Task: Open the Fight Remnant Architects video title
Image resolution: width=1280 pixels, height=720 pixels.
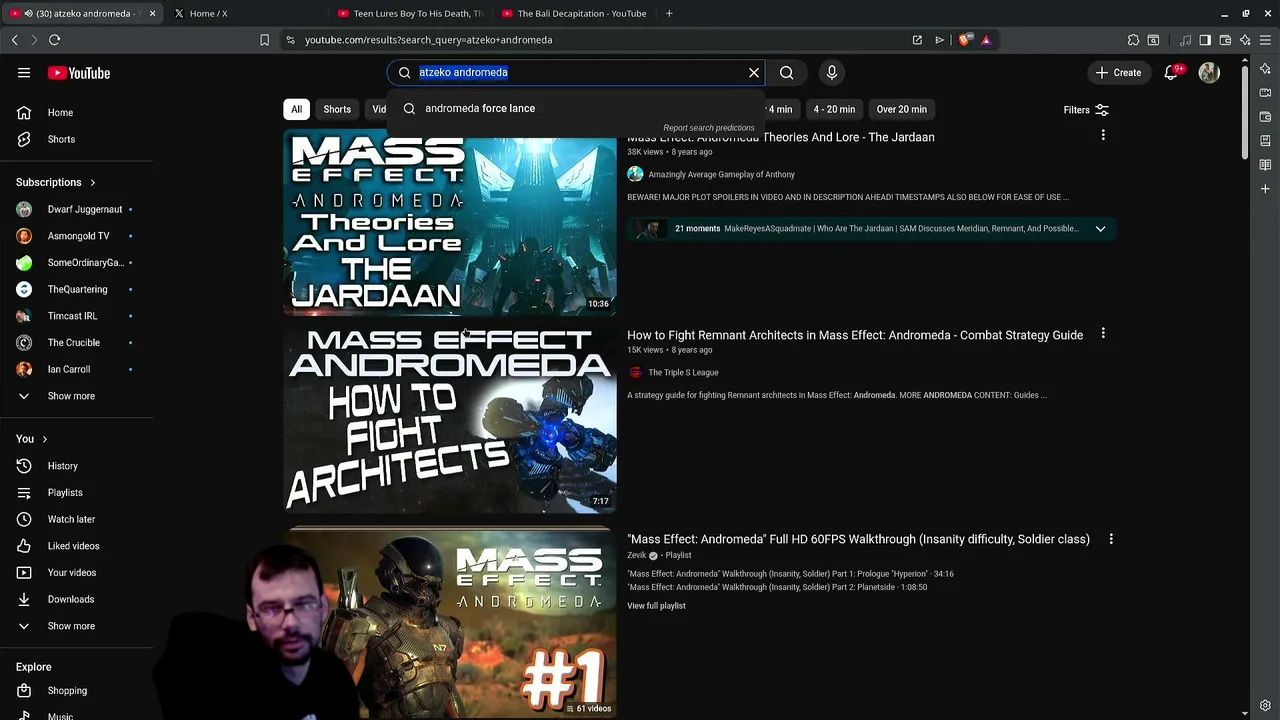Action: [855, 335]
